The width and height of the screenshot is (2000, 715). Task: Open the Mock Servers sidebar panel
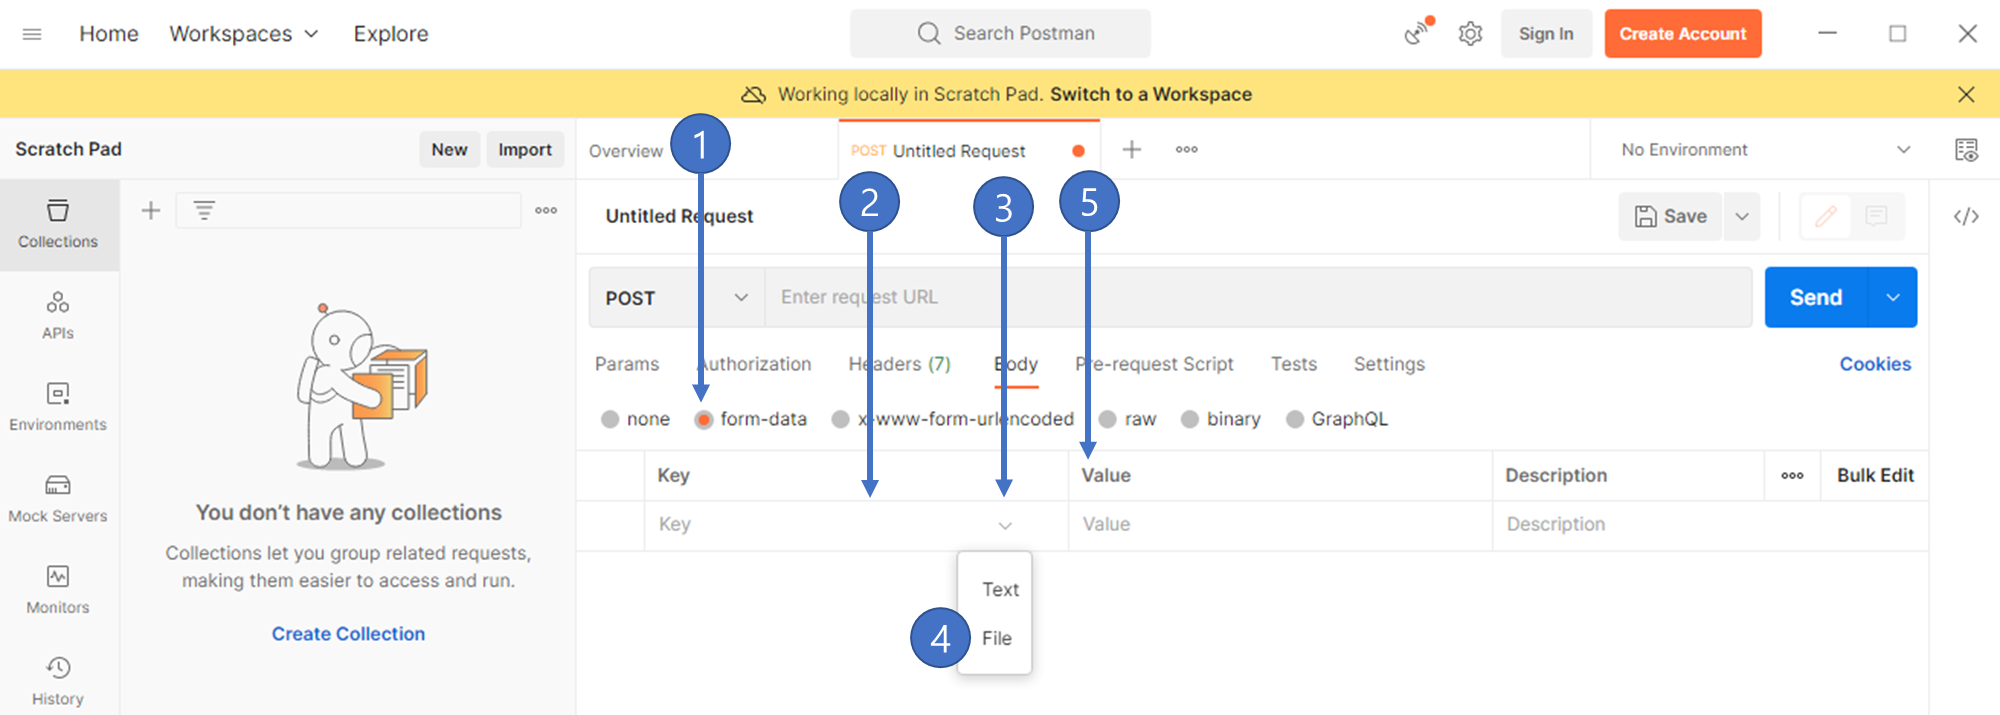pyautogui.click(x=58, y=499)
